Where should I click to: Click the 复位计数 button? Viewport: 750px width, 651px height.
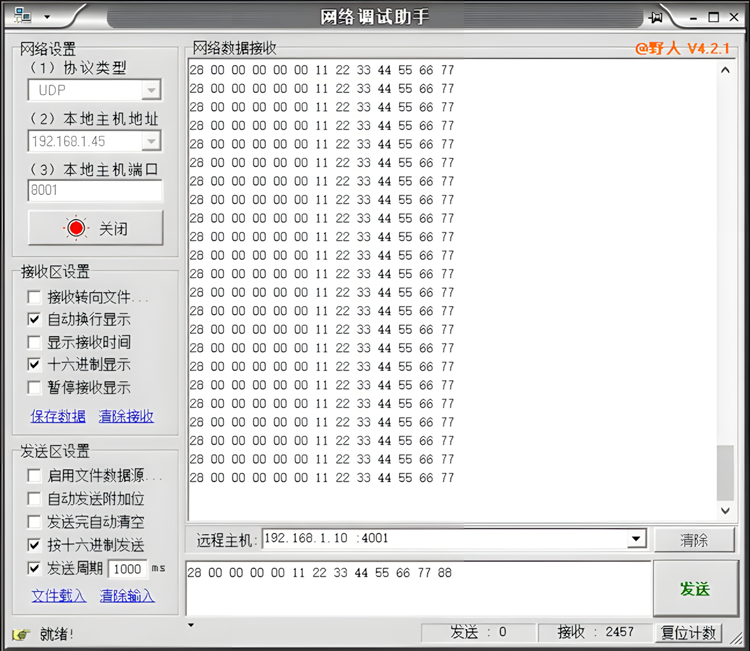[688, 632]
